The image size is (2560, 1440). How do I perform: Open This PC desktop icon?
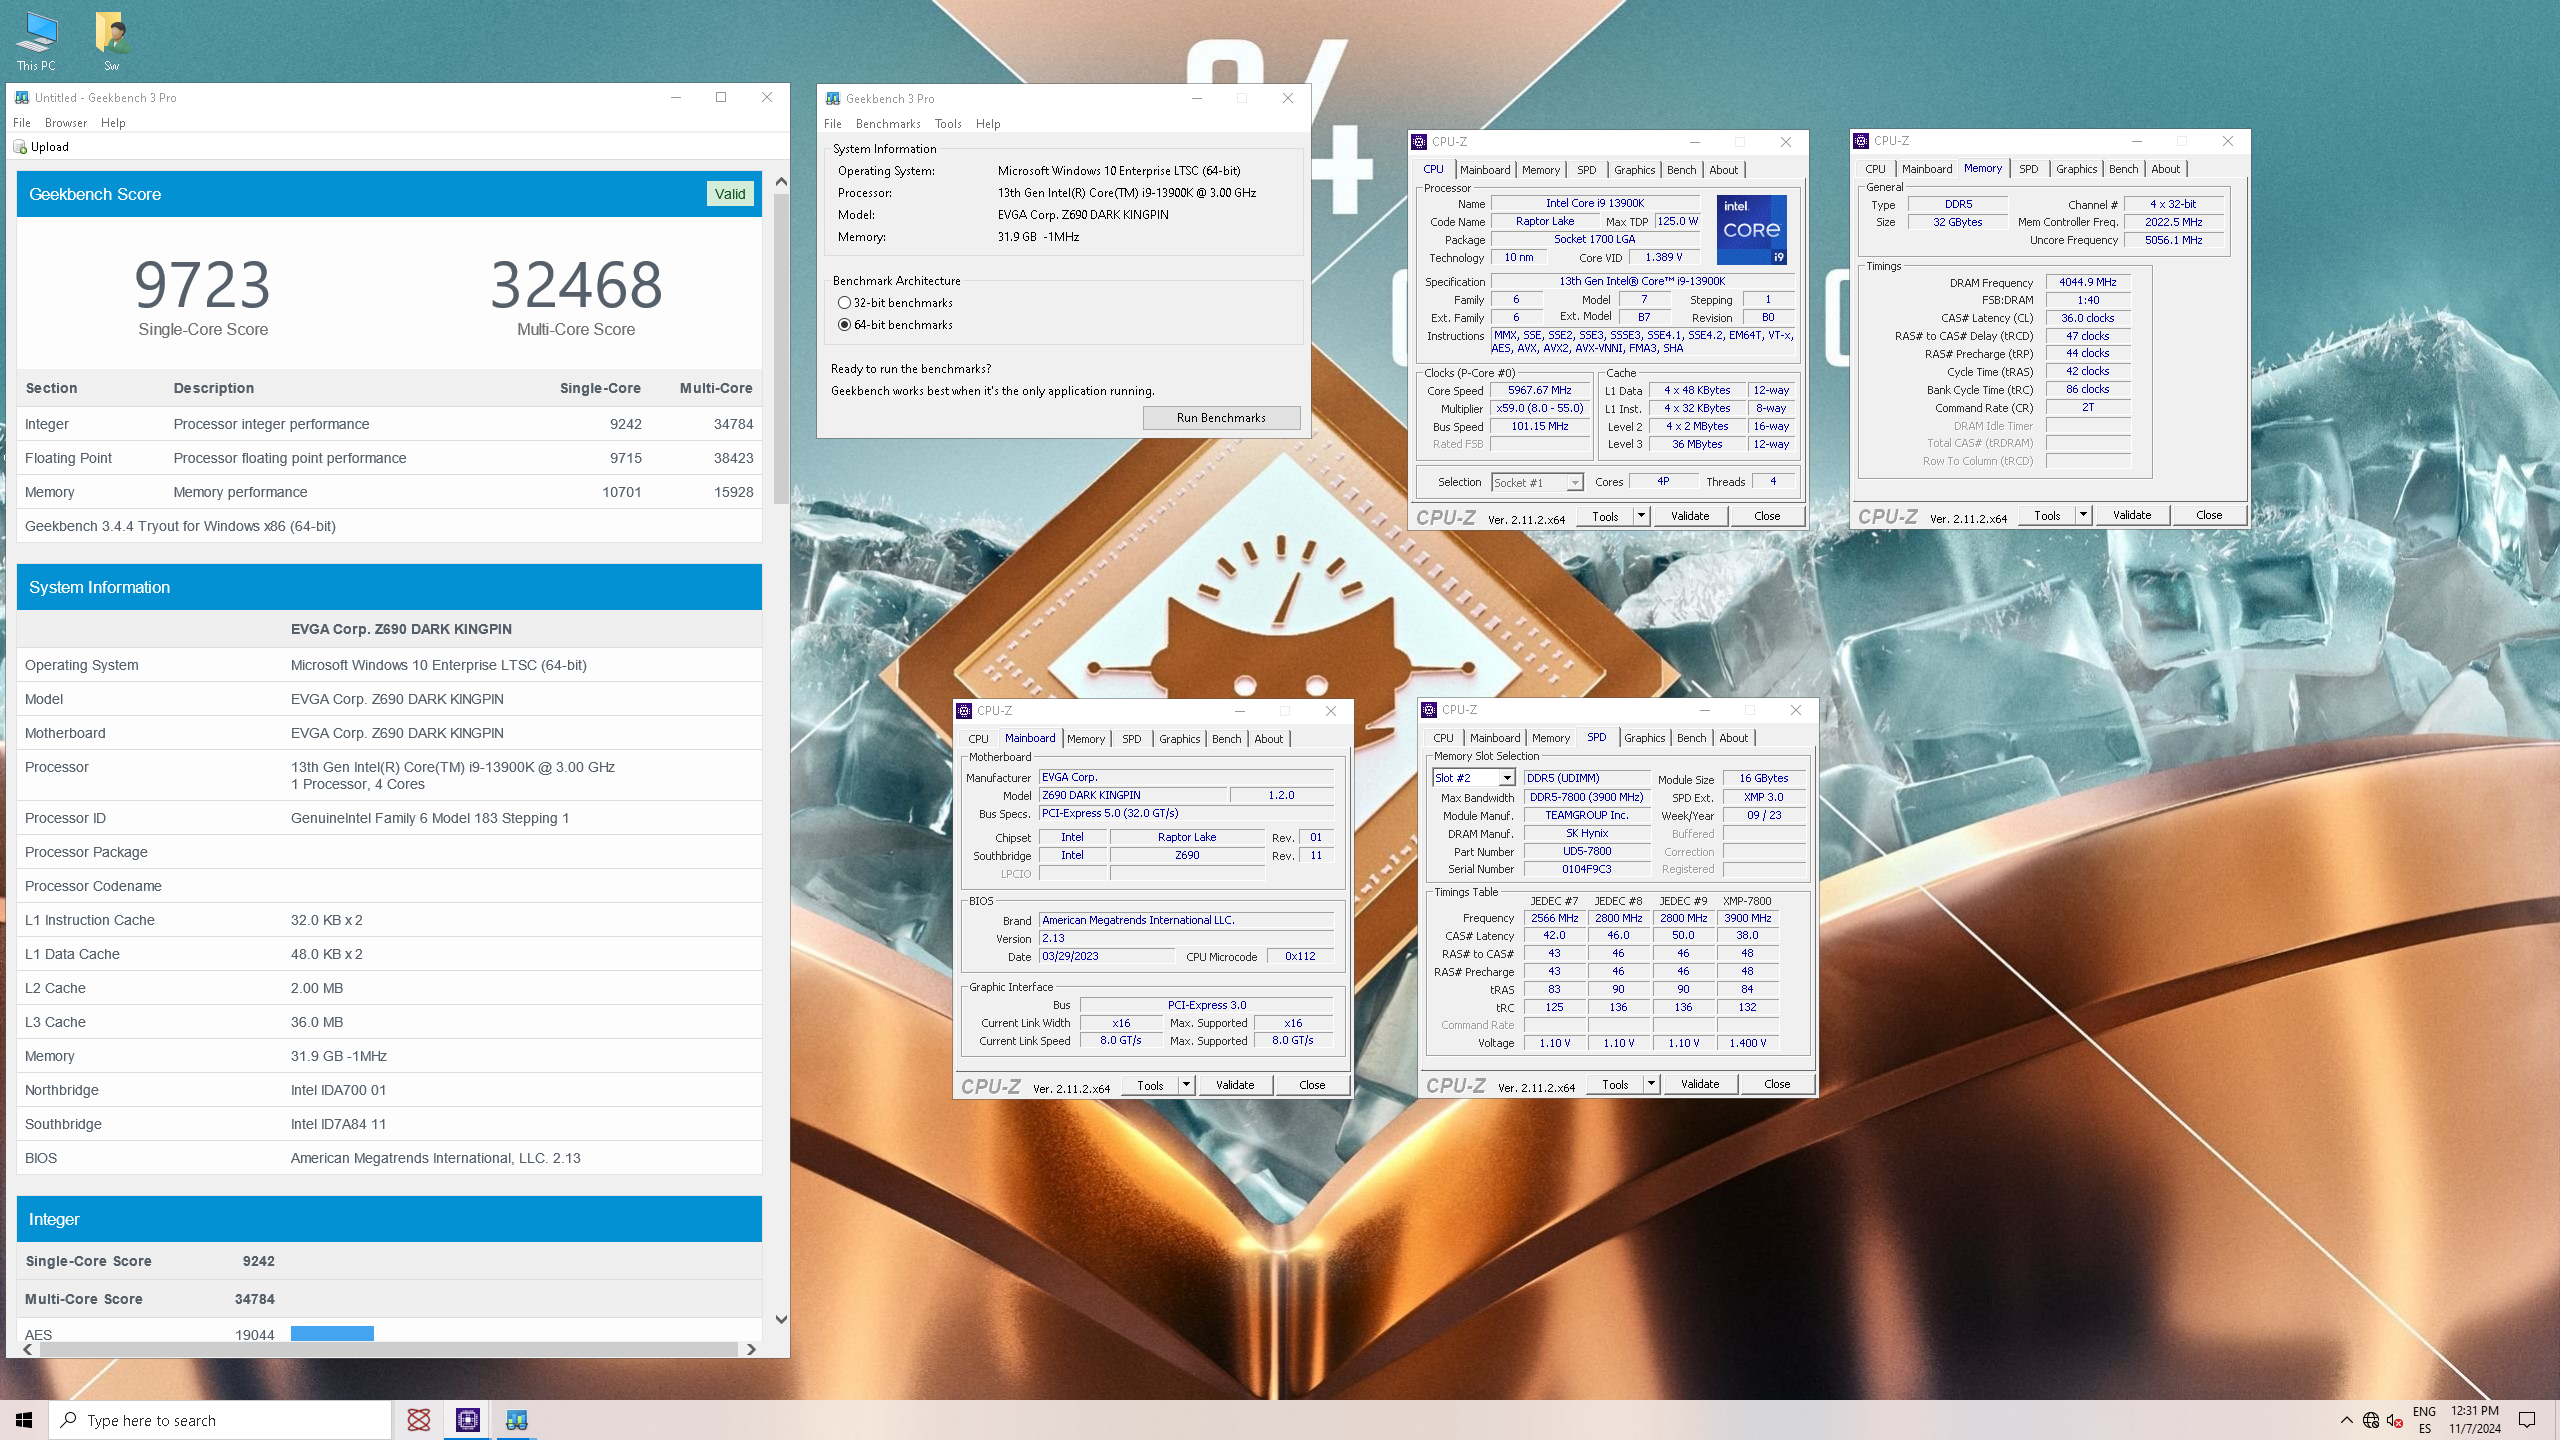click(36, 40)
